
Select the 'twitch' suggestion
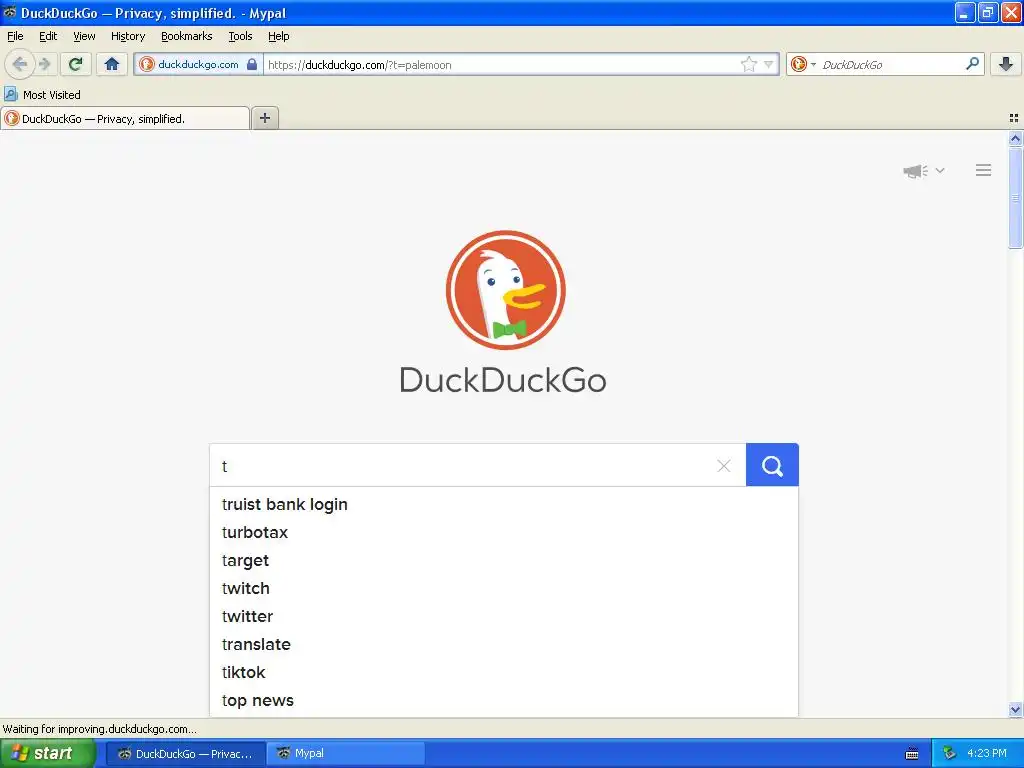click(504, 588)
